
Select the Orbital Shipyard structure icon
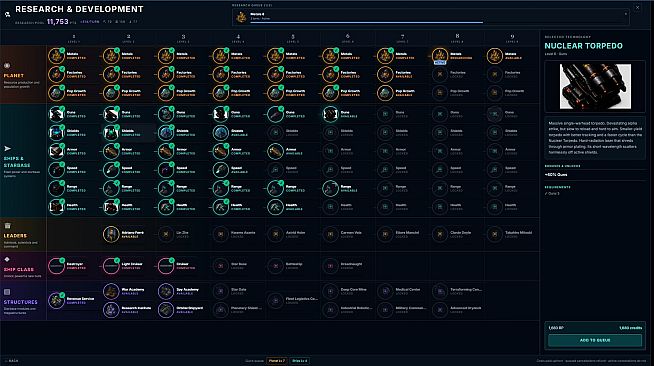[166, 310]
